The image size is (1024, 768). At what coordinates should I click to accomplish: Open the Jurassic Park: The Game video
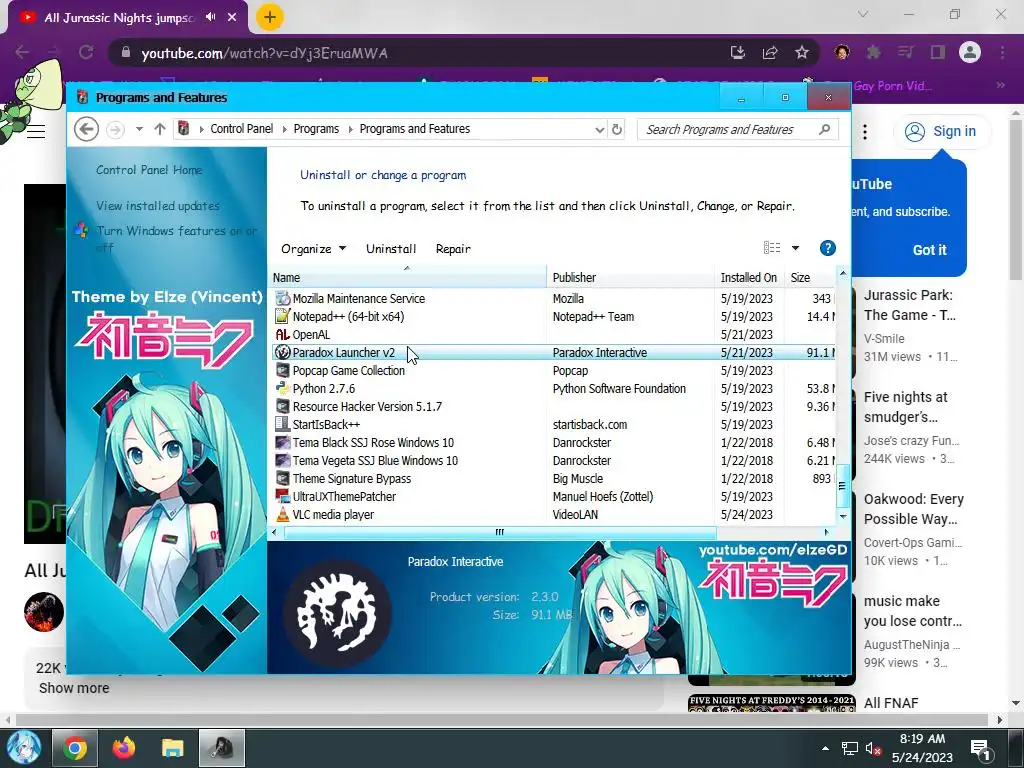[x=909, y=305]
